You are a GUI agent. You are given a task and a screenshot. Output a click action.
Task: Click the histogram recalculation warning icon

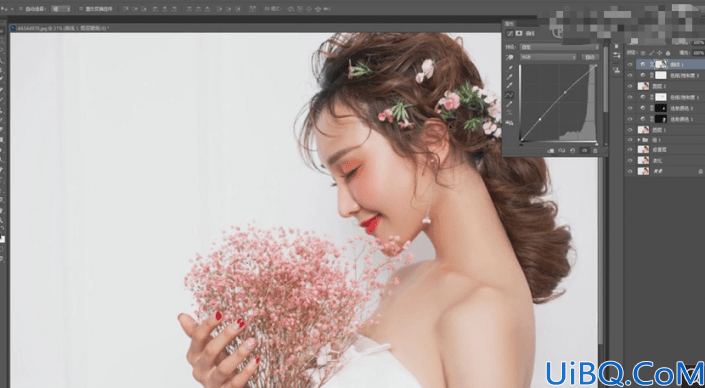click(x=509, y=123)
